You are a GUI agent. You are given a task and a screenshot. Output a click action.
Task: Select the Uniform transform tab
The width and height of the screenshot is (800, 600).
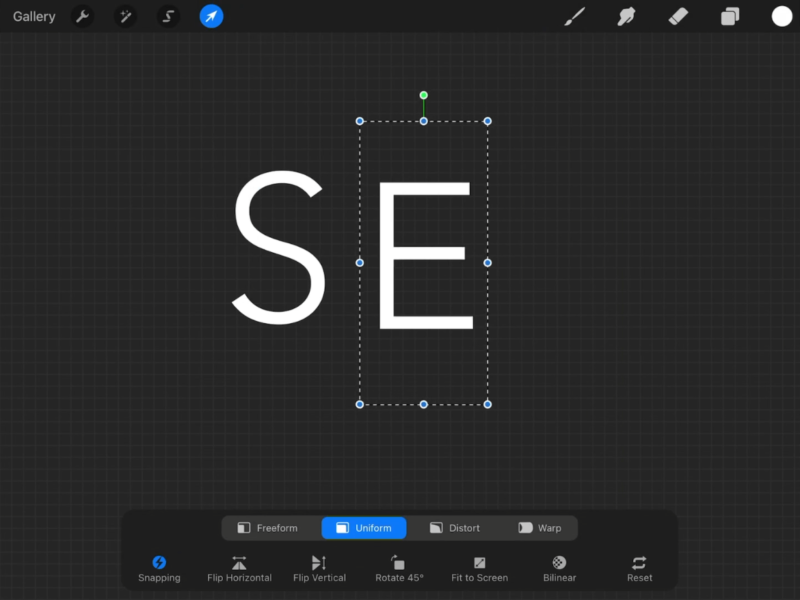point(363,527)
